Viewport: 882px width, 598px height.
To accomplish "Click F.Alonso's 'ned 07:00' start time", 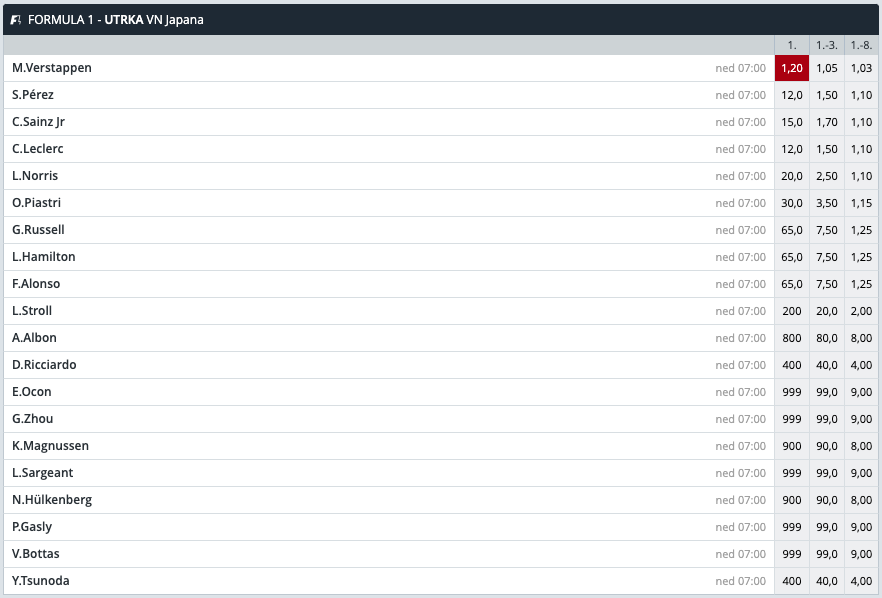I will click(x=741, y=284).
